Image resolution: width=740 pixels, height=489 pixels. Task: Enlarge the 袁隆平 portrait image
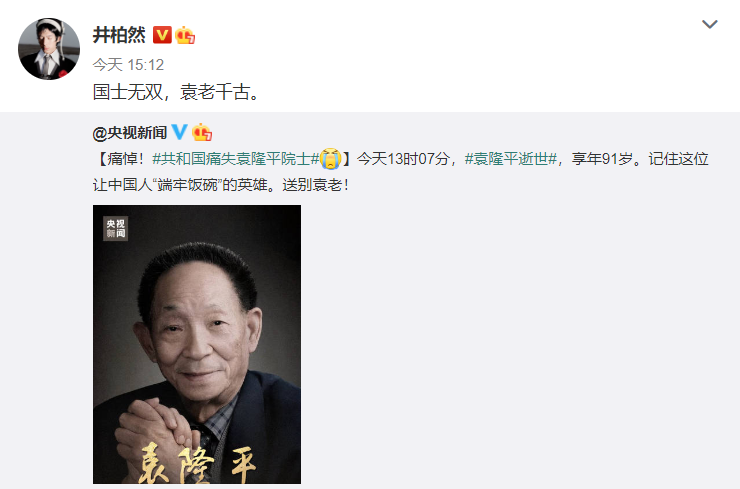coord(197,344)
